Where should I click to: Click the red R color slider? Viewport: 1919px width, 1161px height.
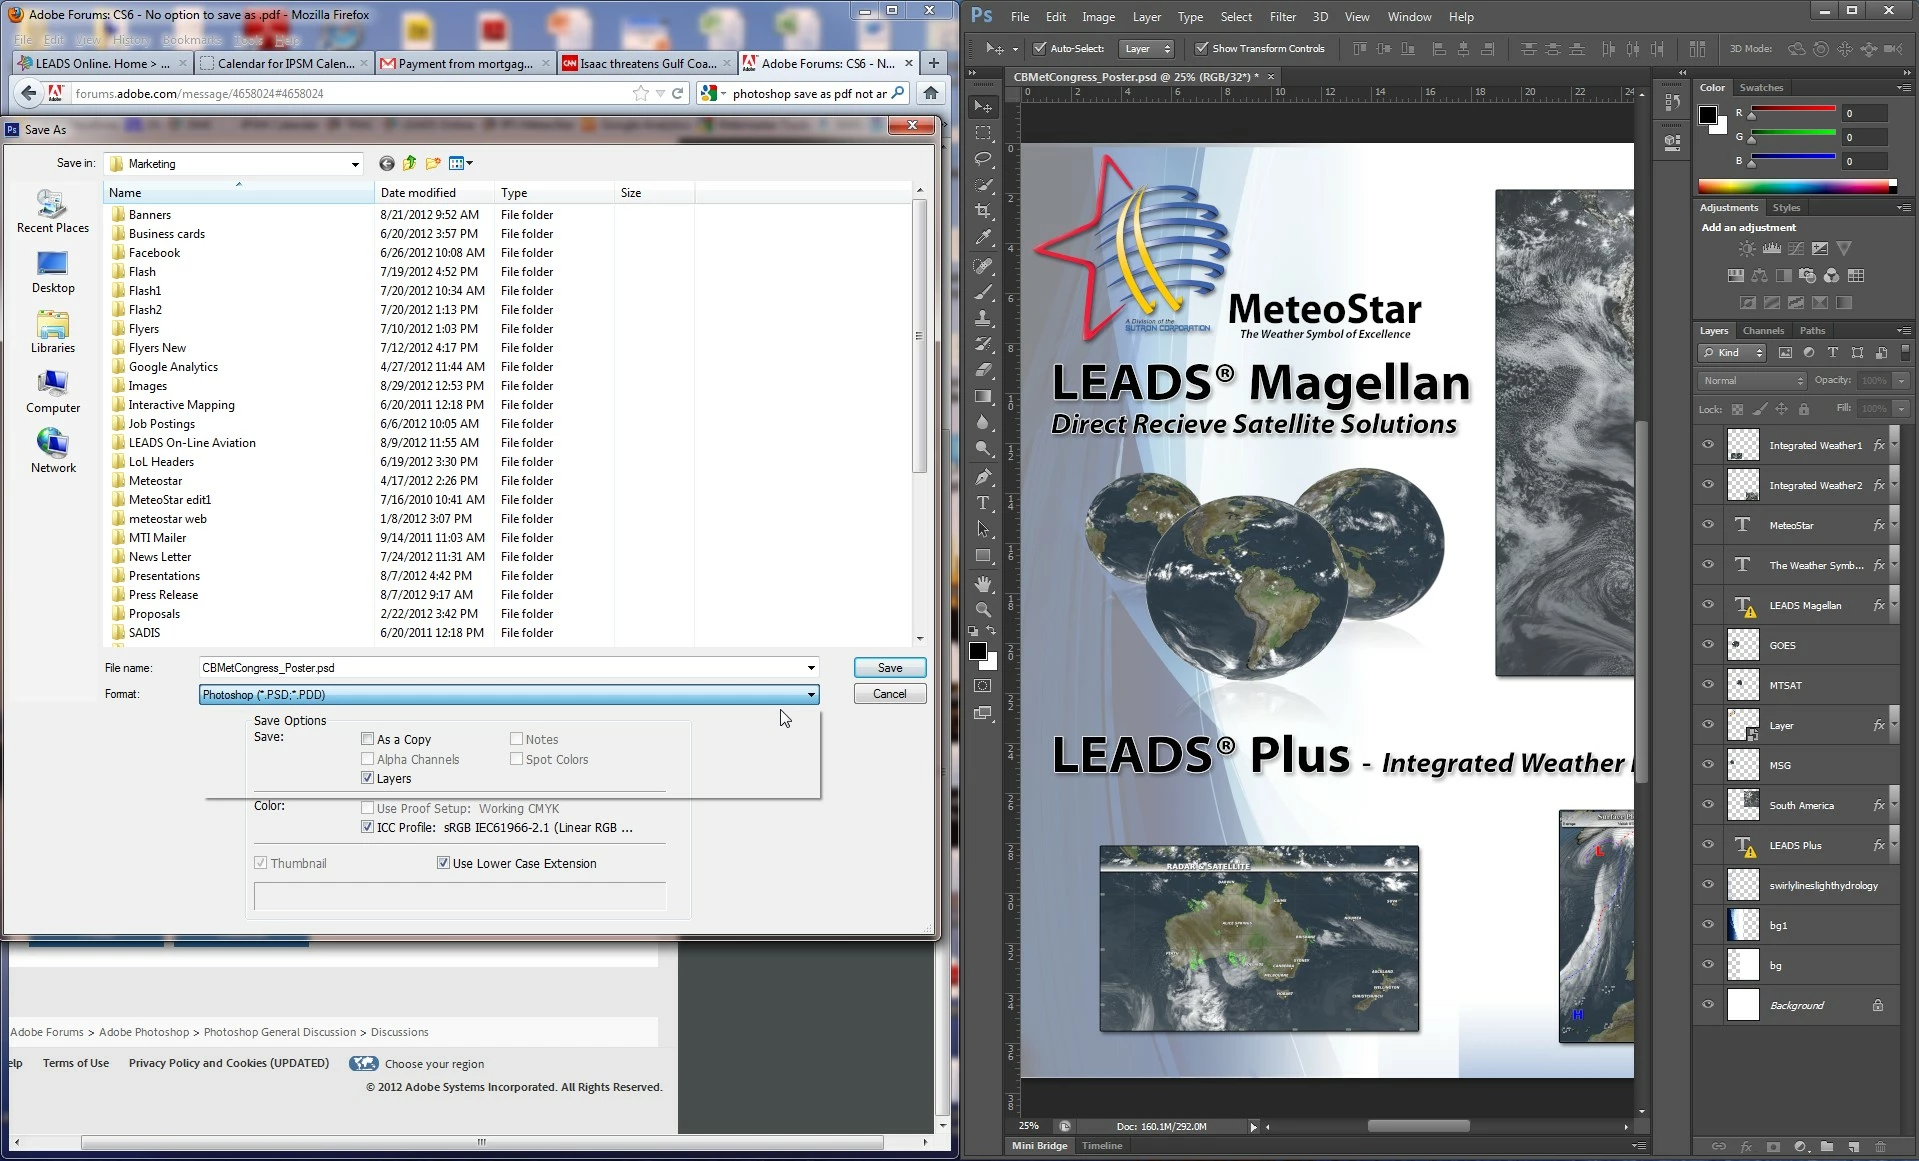[1792, 110]
